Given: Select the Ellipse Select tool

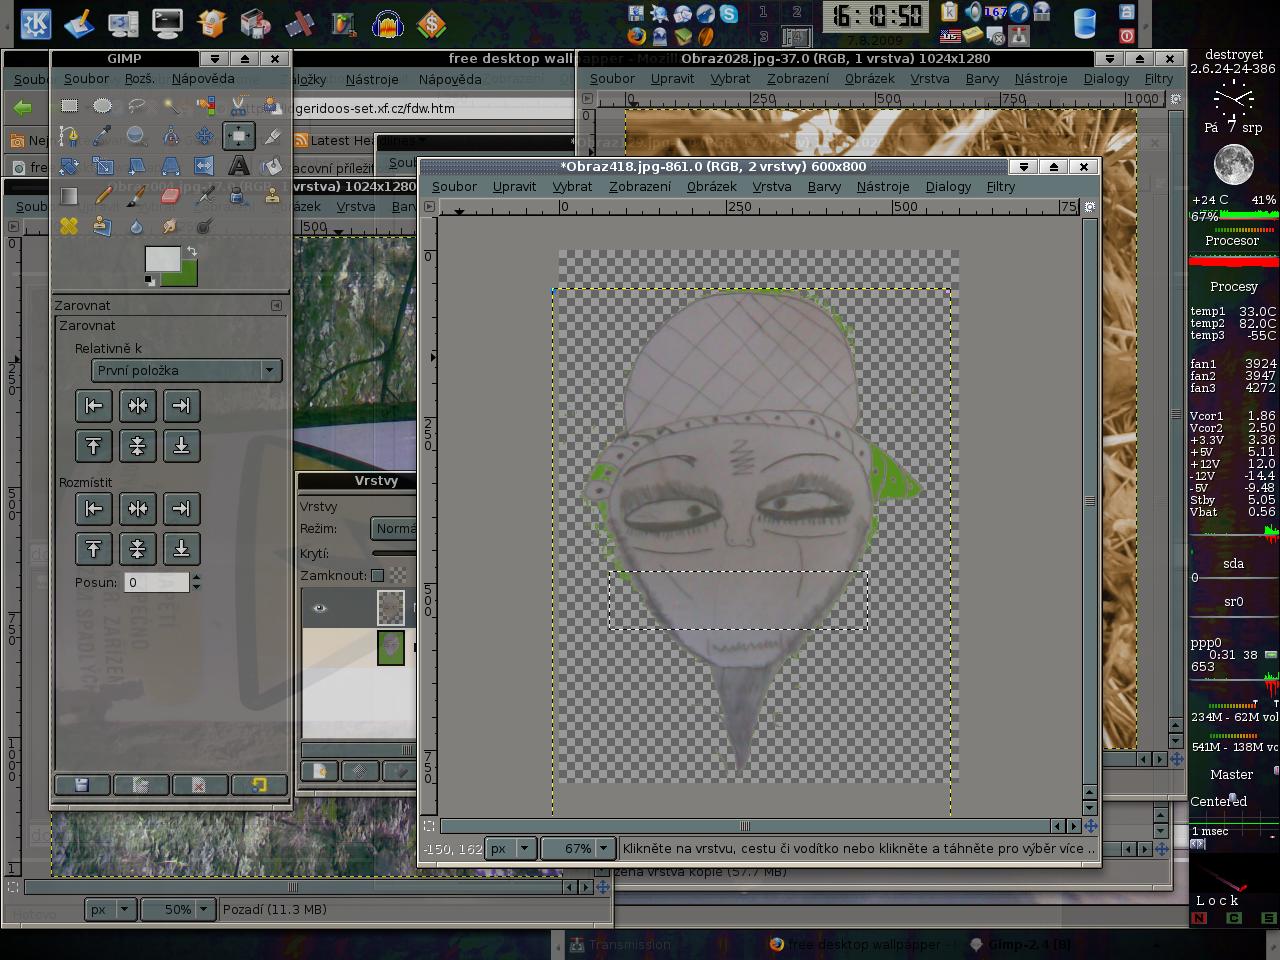Looking at the screenshot, I should (x=103, y=105).
